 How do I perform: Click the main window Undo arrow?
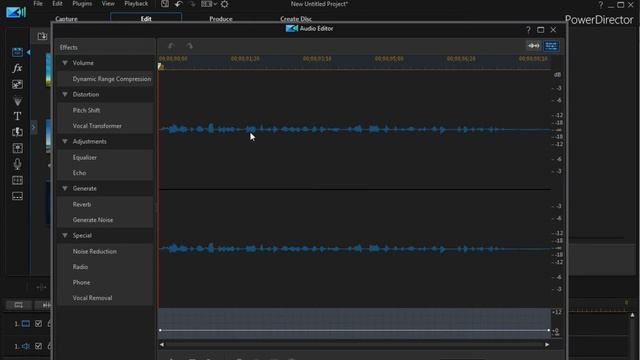(x=178, y=4)
